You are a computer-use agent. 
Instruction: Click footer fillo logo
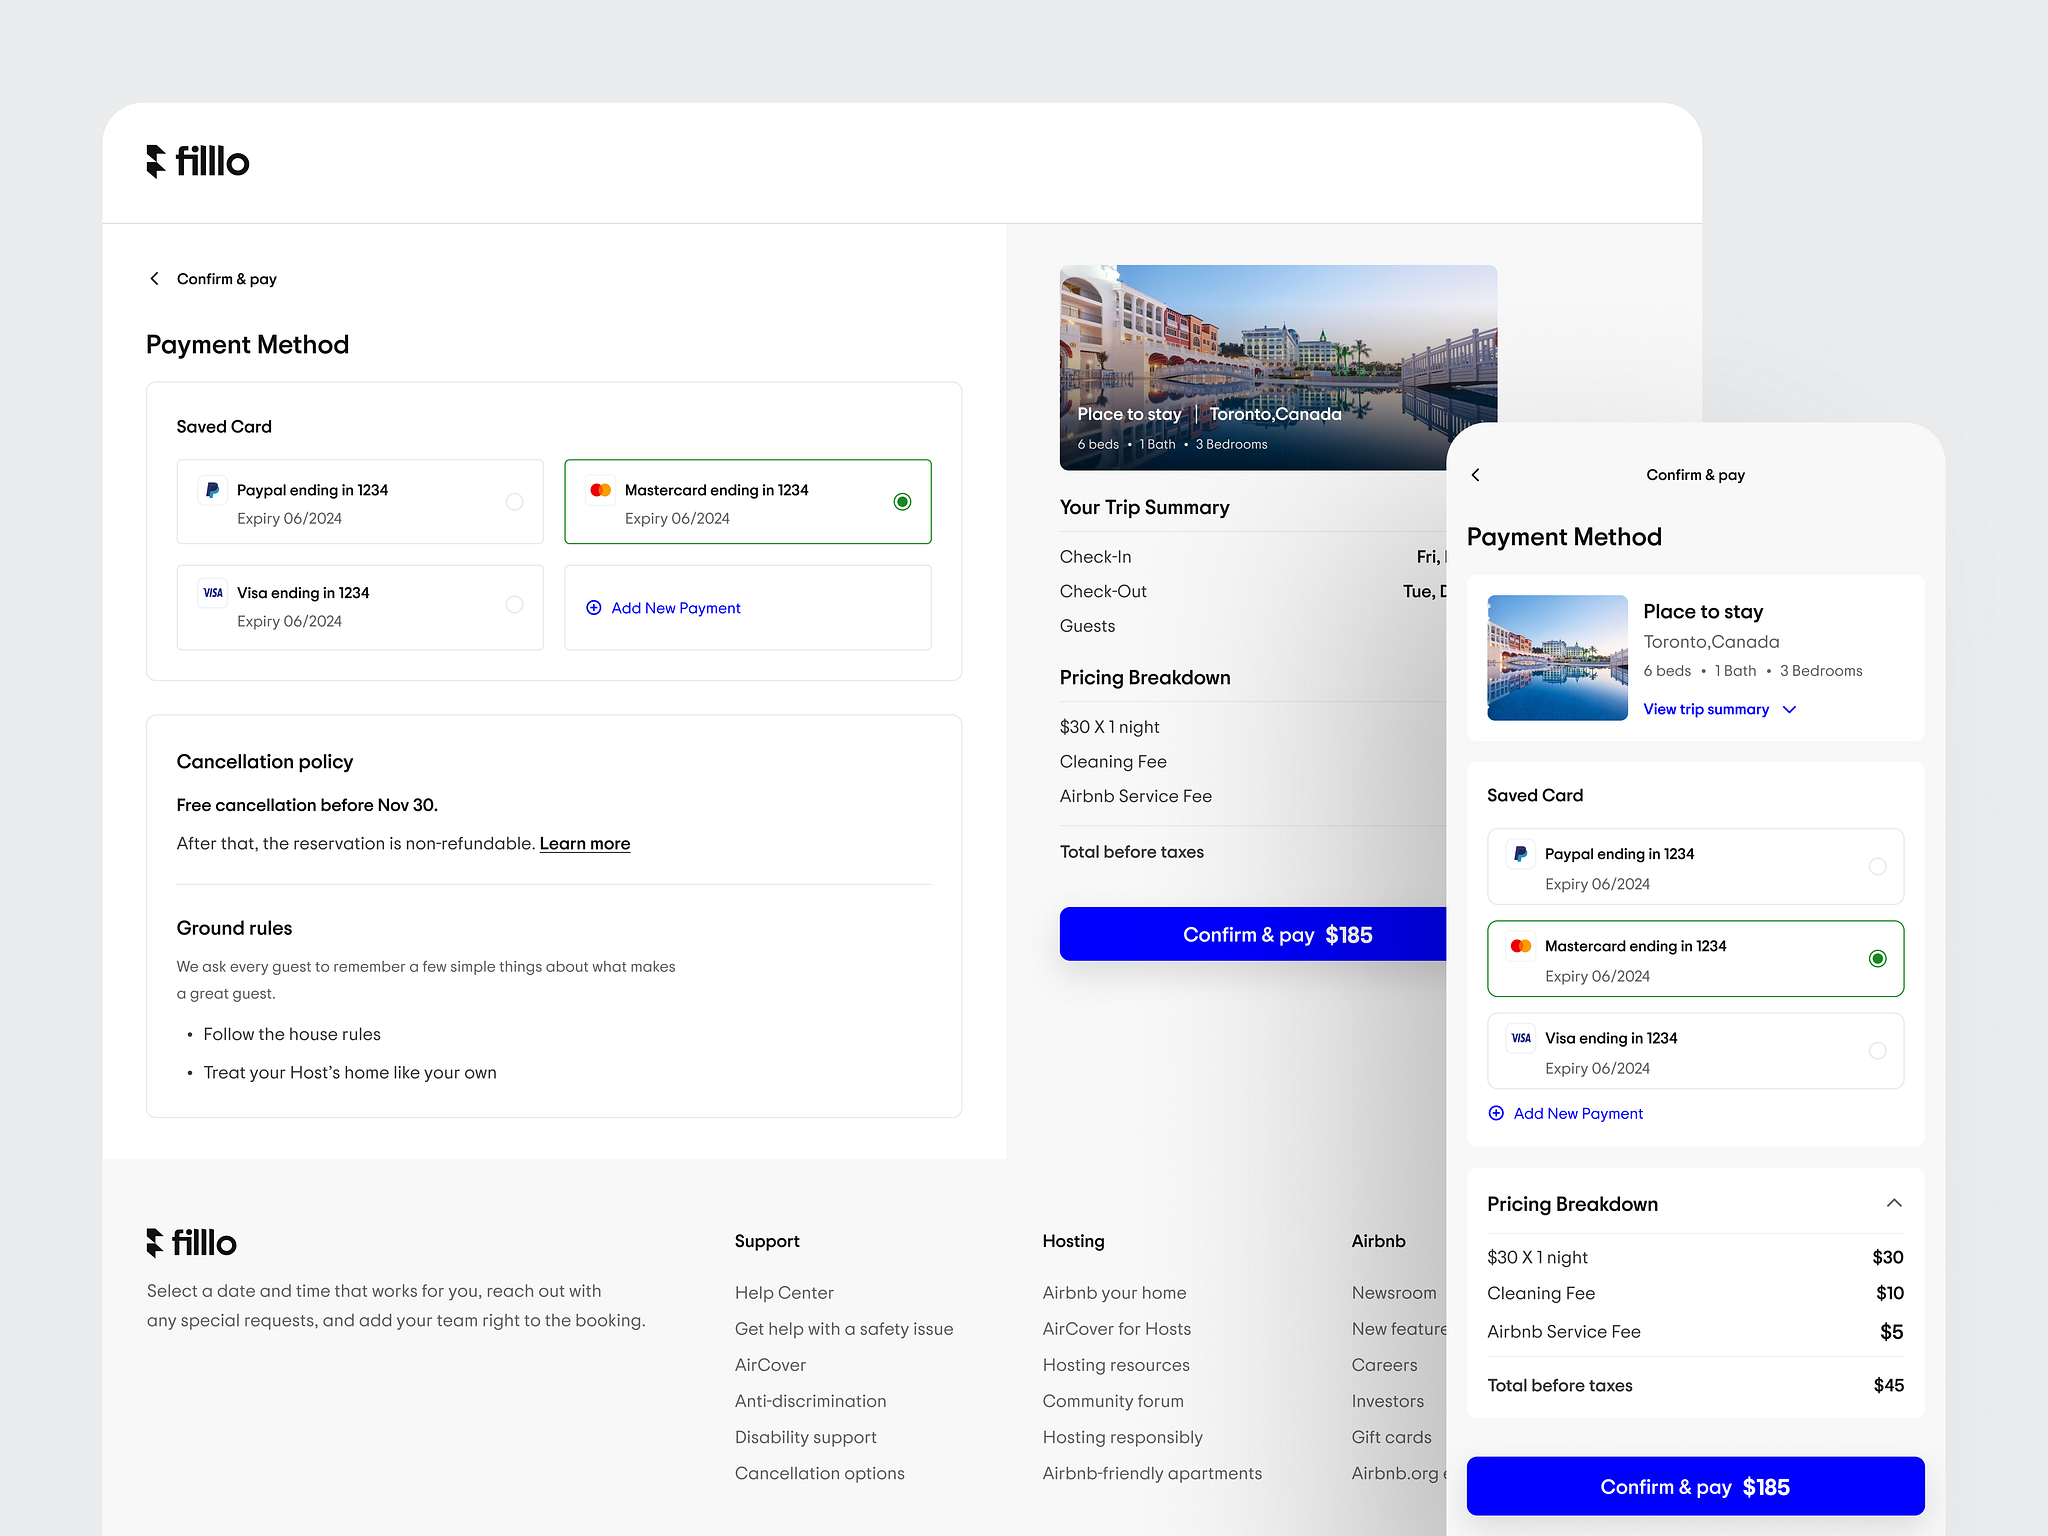pyautogui.click(x=192, y=1243)
